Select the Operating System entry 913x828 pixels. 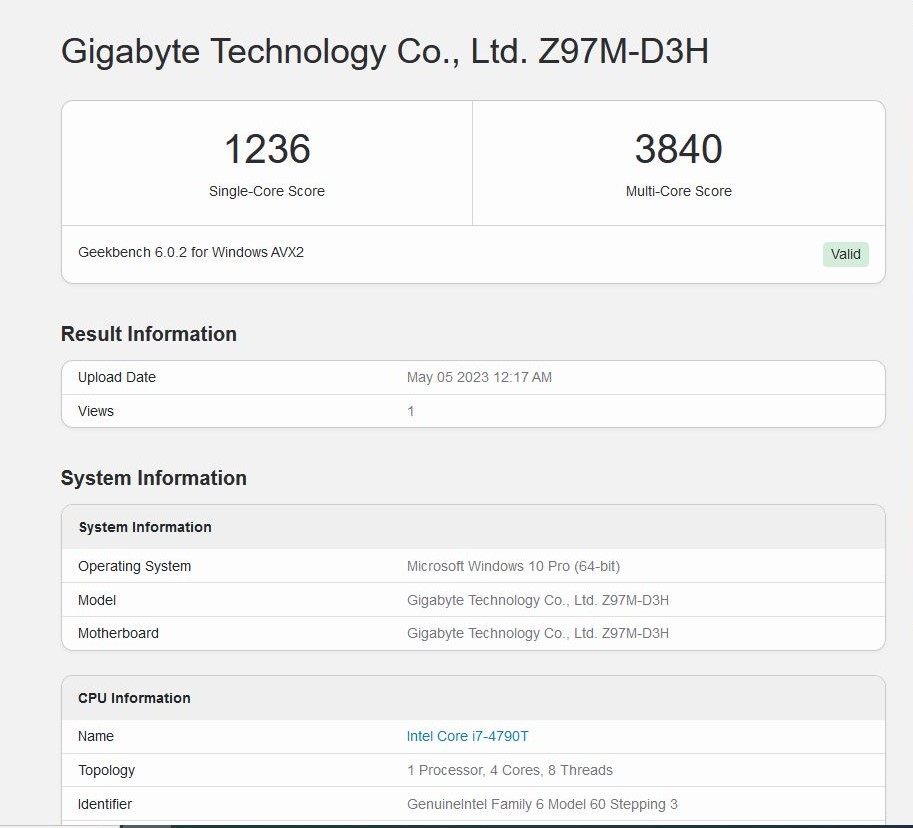point(134,566)
